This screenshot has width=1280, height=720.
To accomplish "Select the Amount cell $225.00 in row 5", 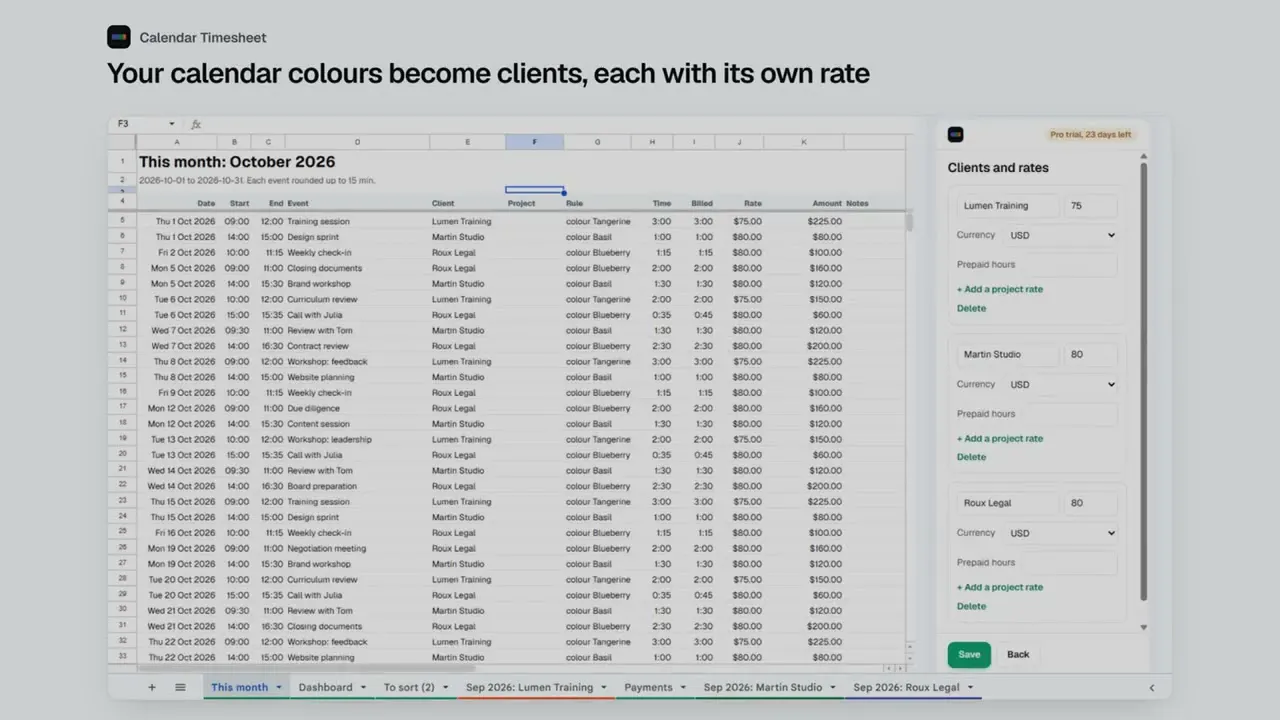I will [805, 221].
